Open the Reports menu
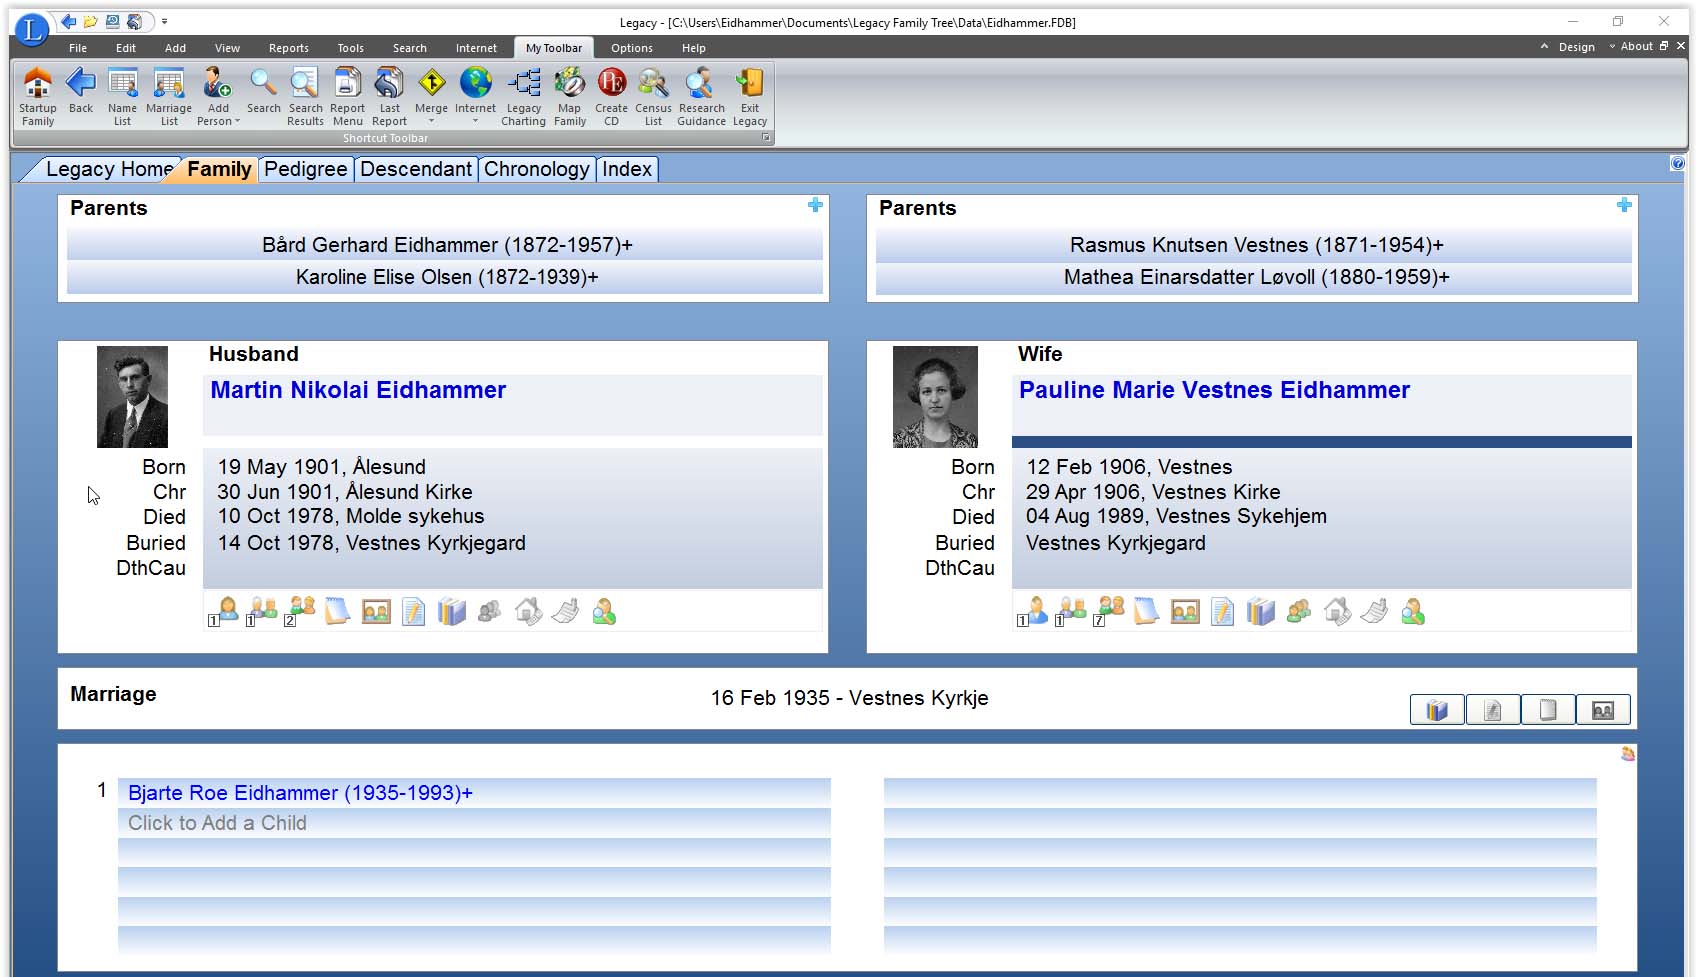 [x=288, y=48]
